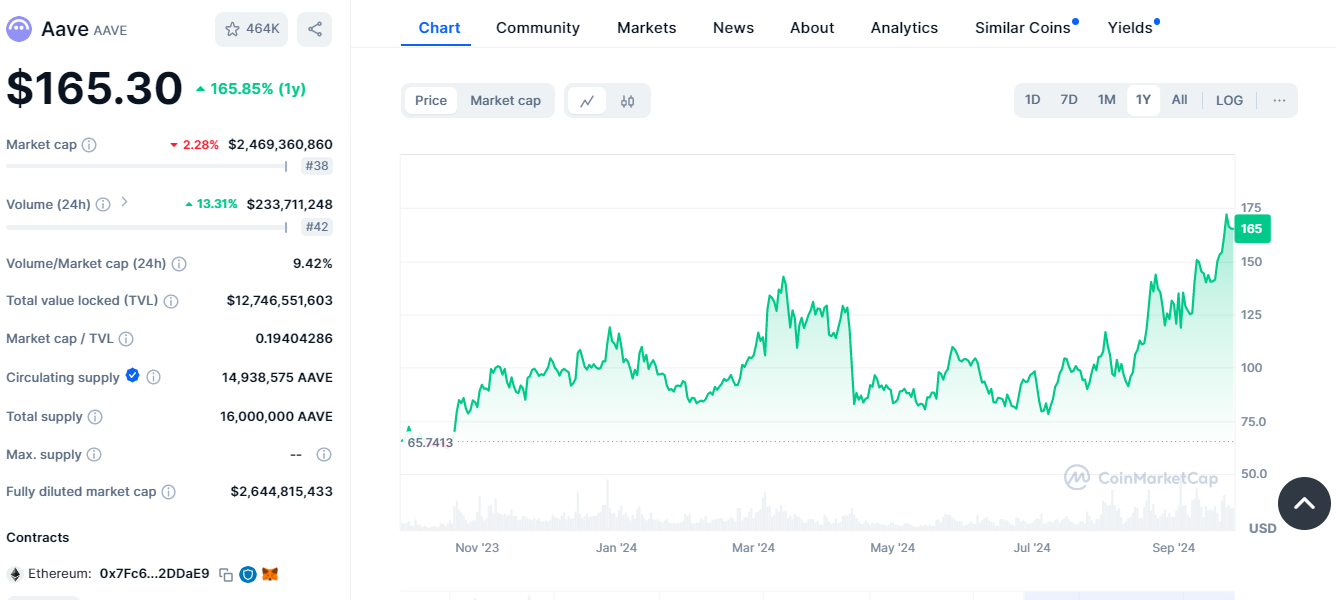
Task: Open the Volume (24h) info icon
Action: (104, 205)
